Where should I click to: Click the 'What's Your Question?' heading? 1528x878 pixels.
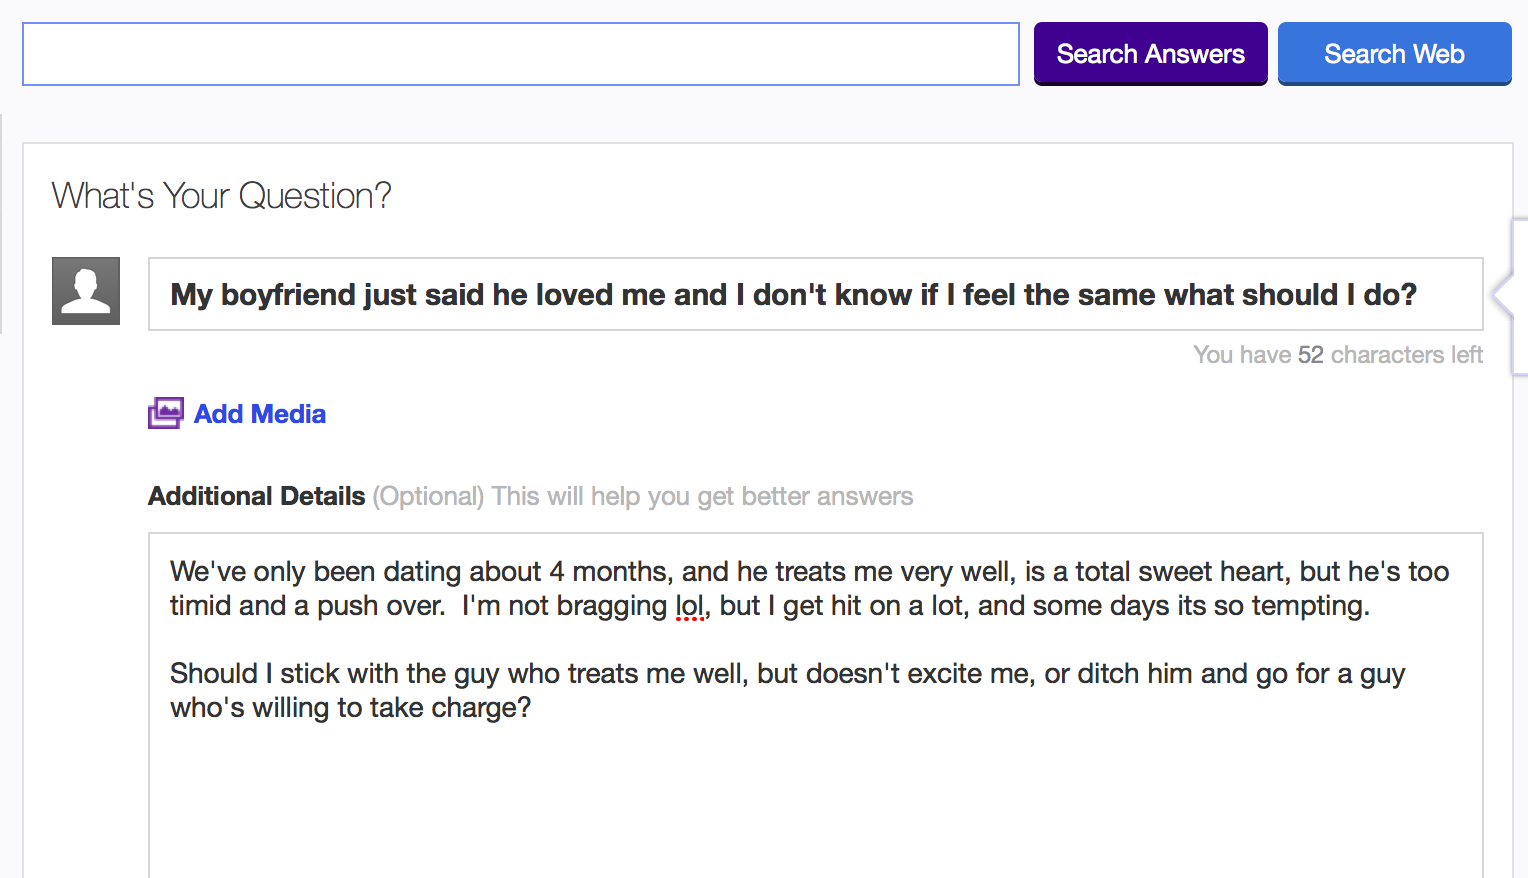[x=221, y=196]
